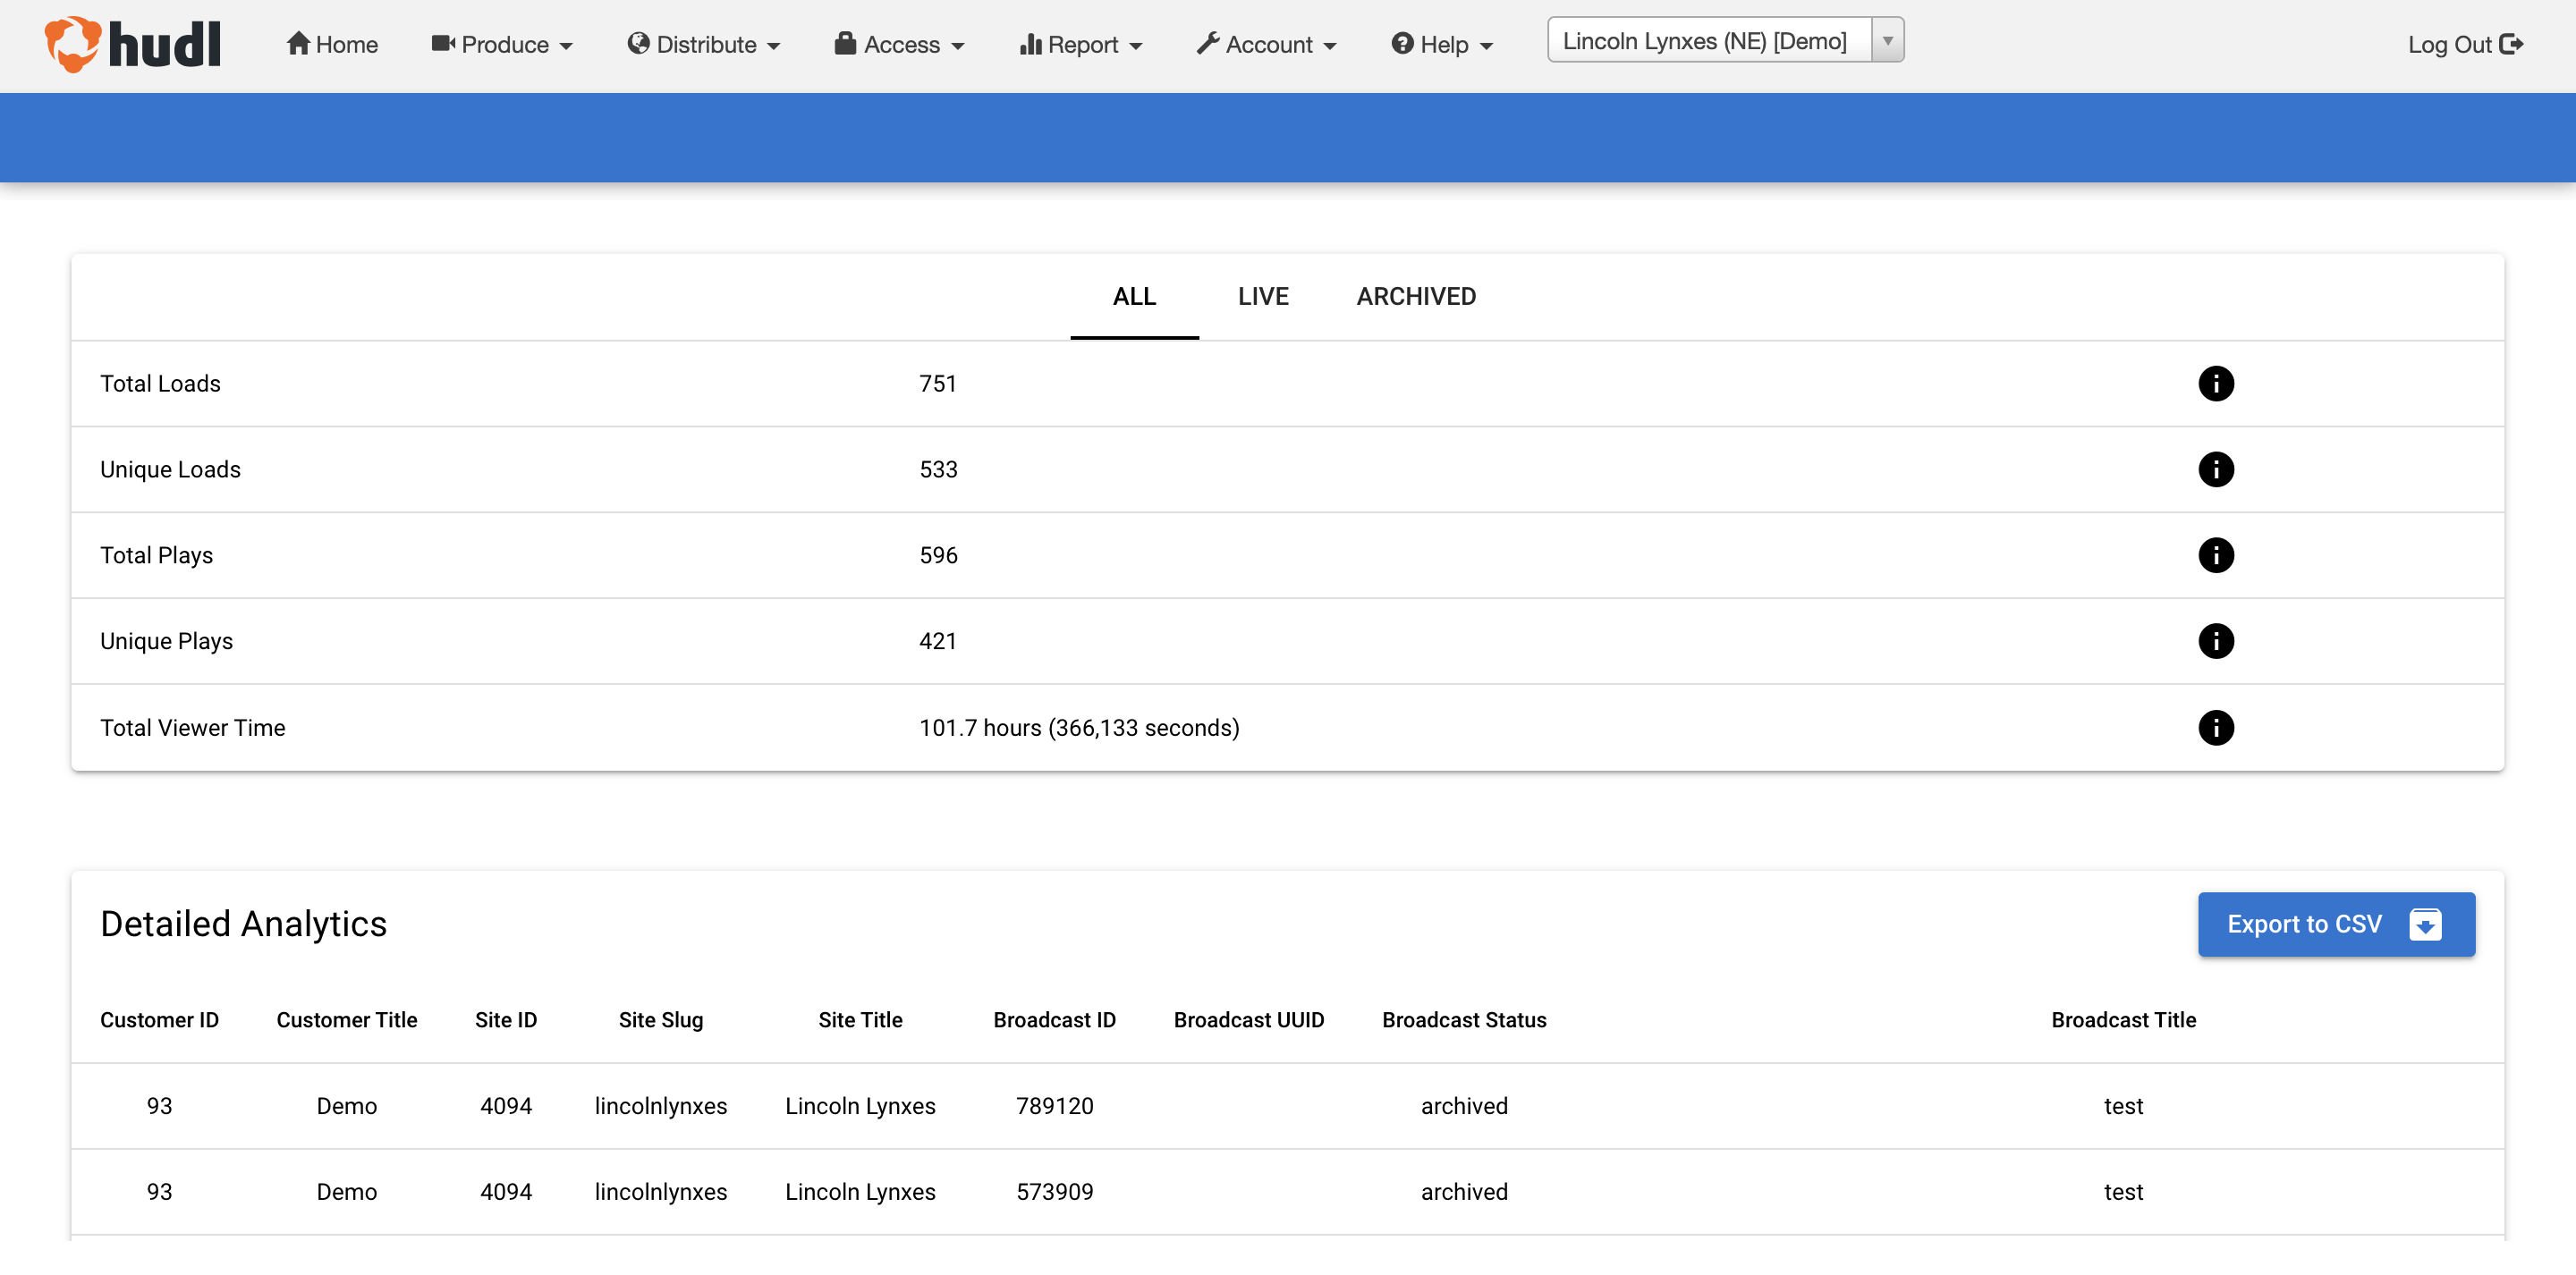Open the Distribute menu
2576x1275 pixels.
[x=704, y=45]
